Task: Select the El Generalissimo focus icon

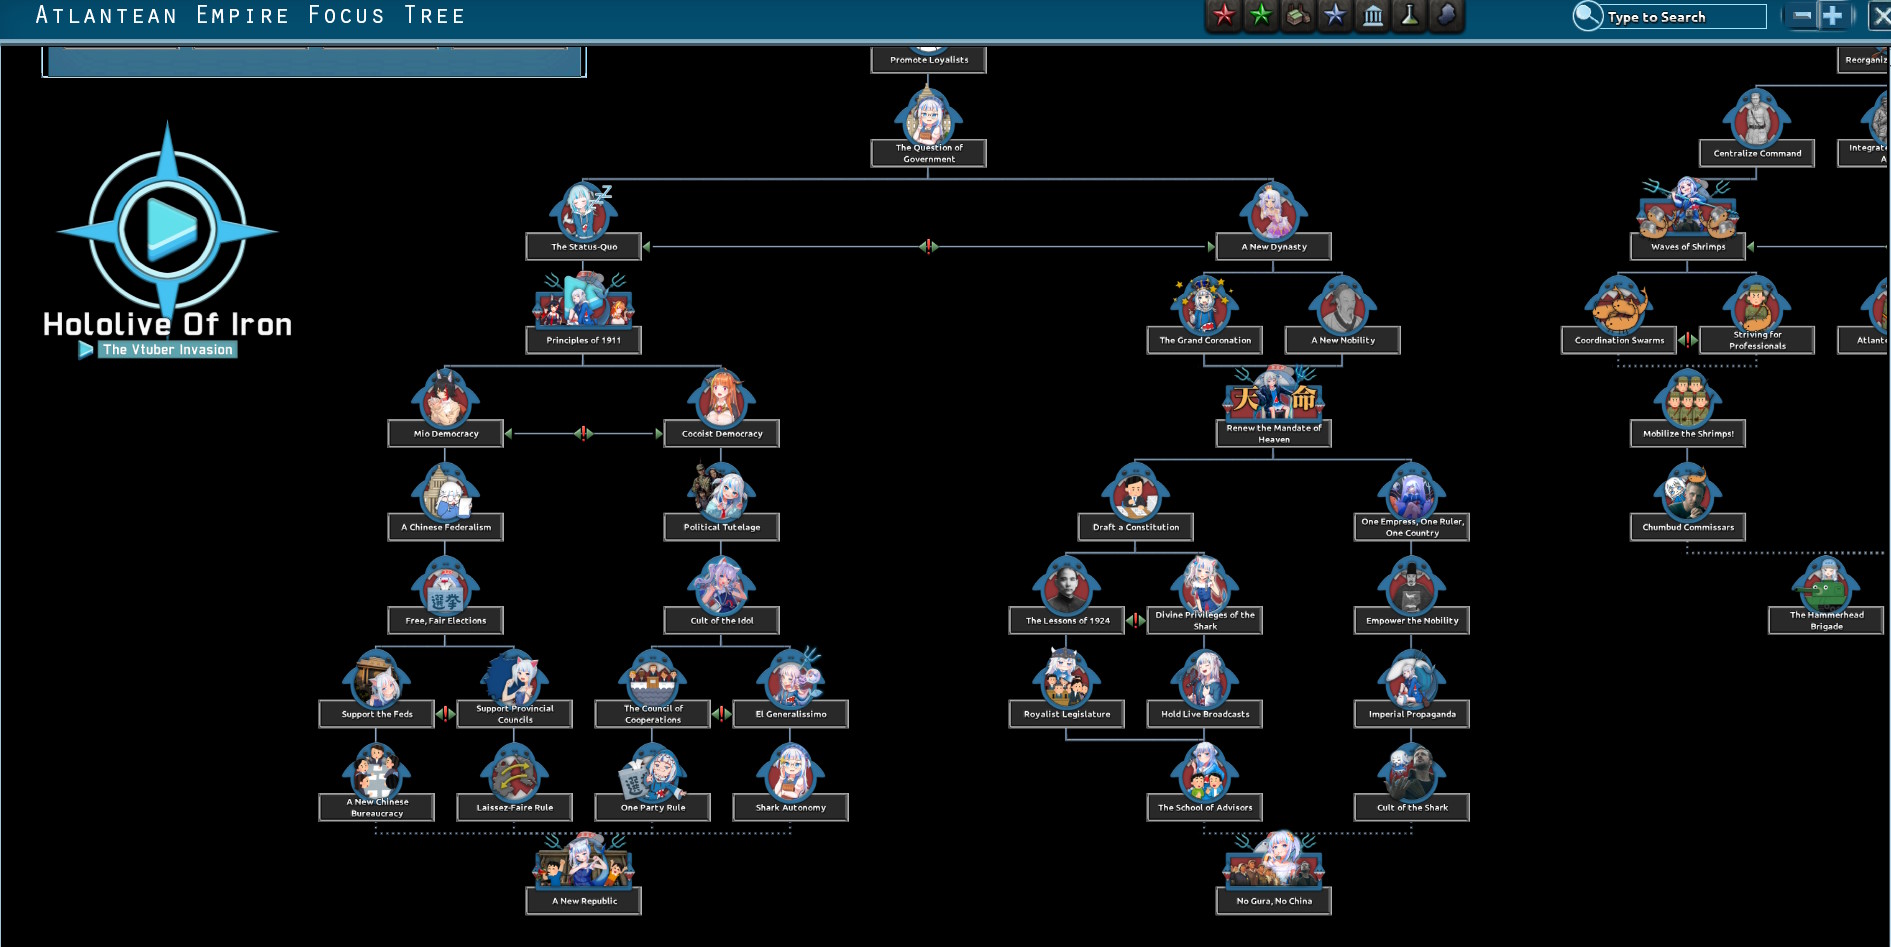Action: click(790, 678)
